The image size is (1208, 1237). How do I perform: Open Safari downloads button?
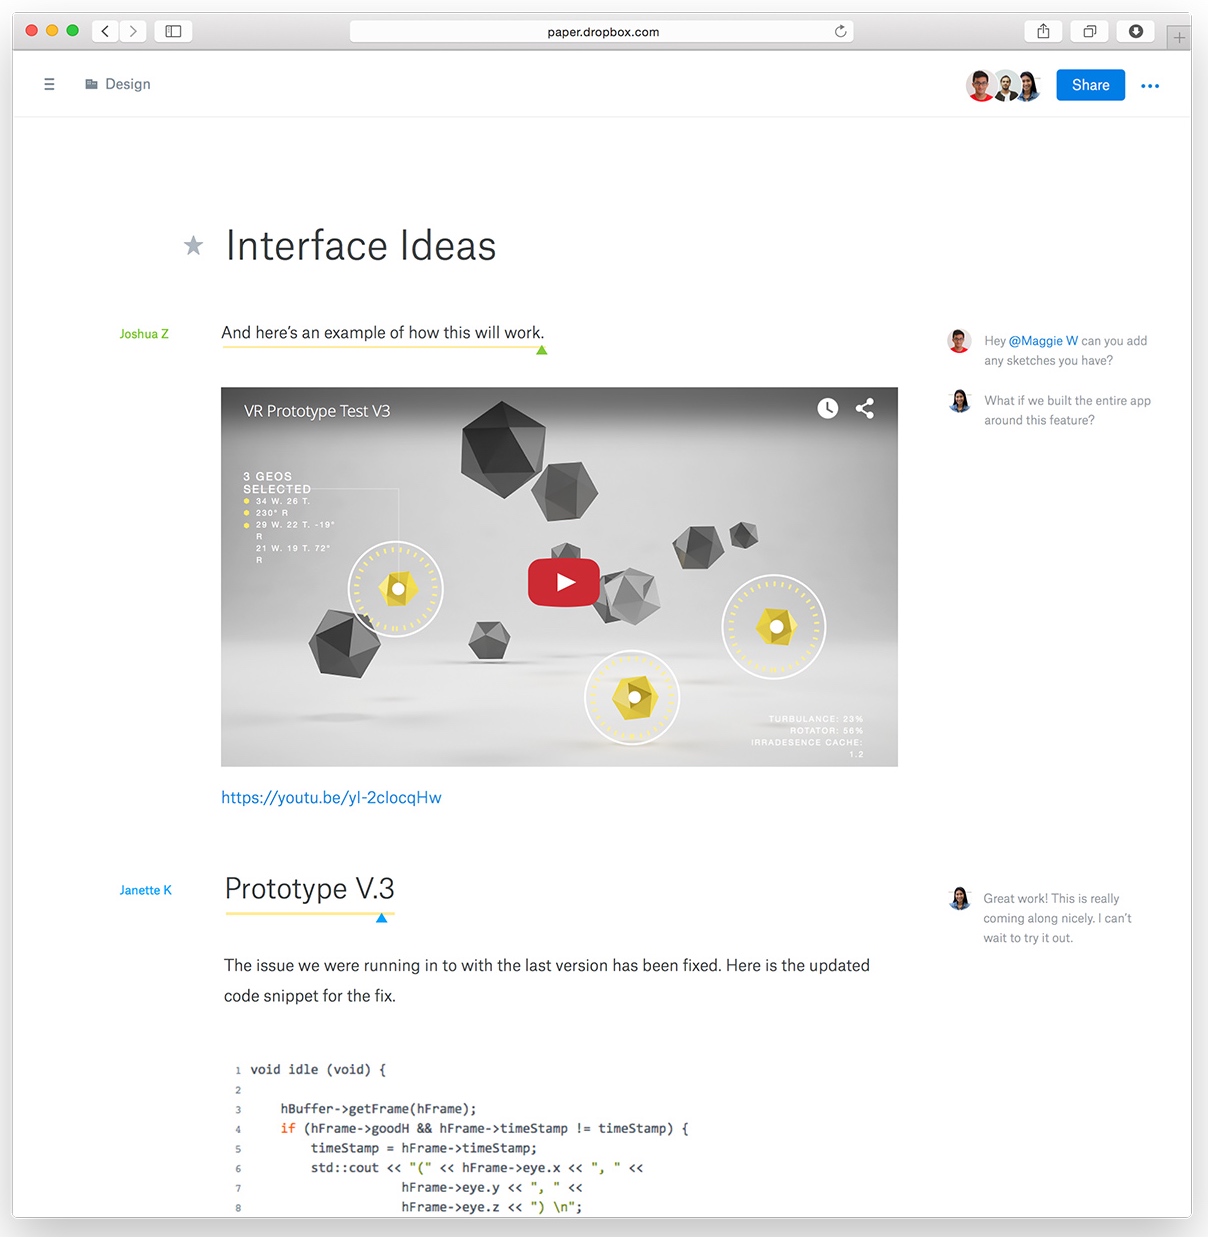click(1136, 31)
